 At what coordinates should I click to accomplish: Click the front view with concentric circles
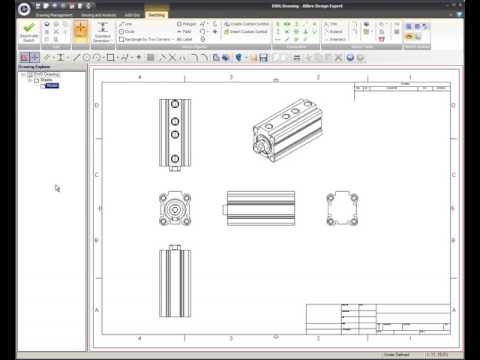(175, 209)
